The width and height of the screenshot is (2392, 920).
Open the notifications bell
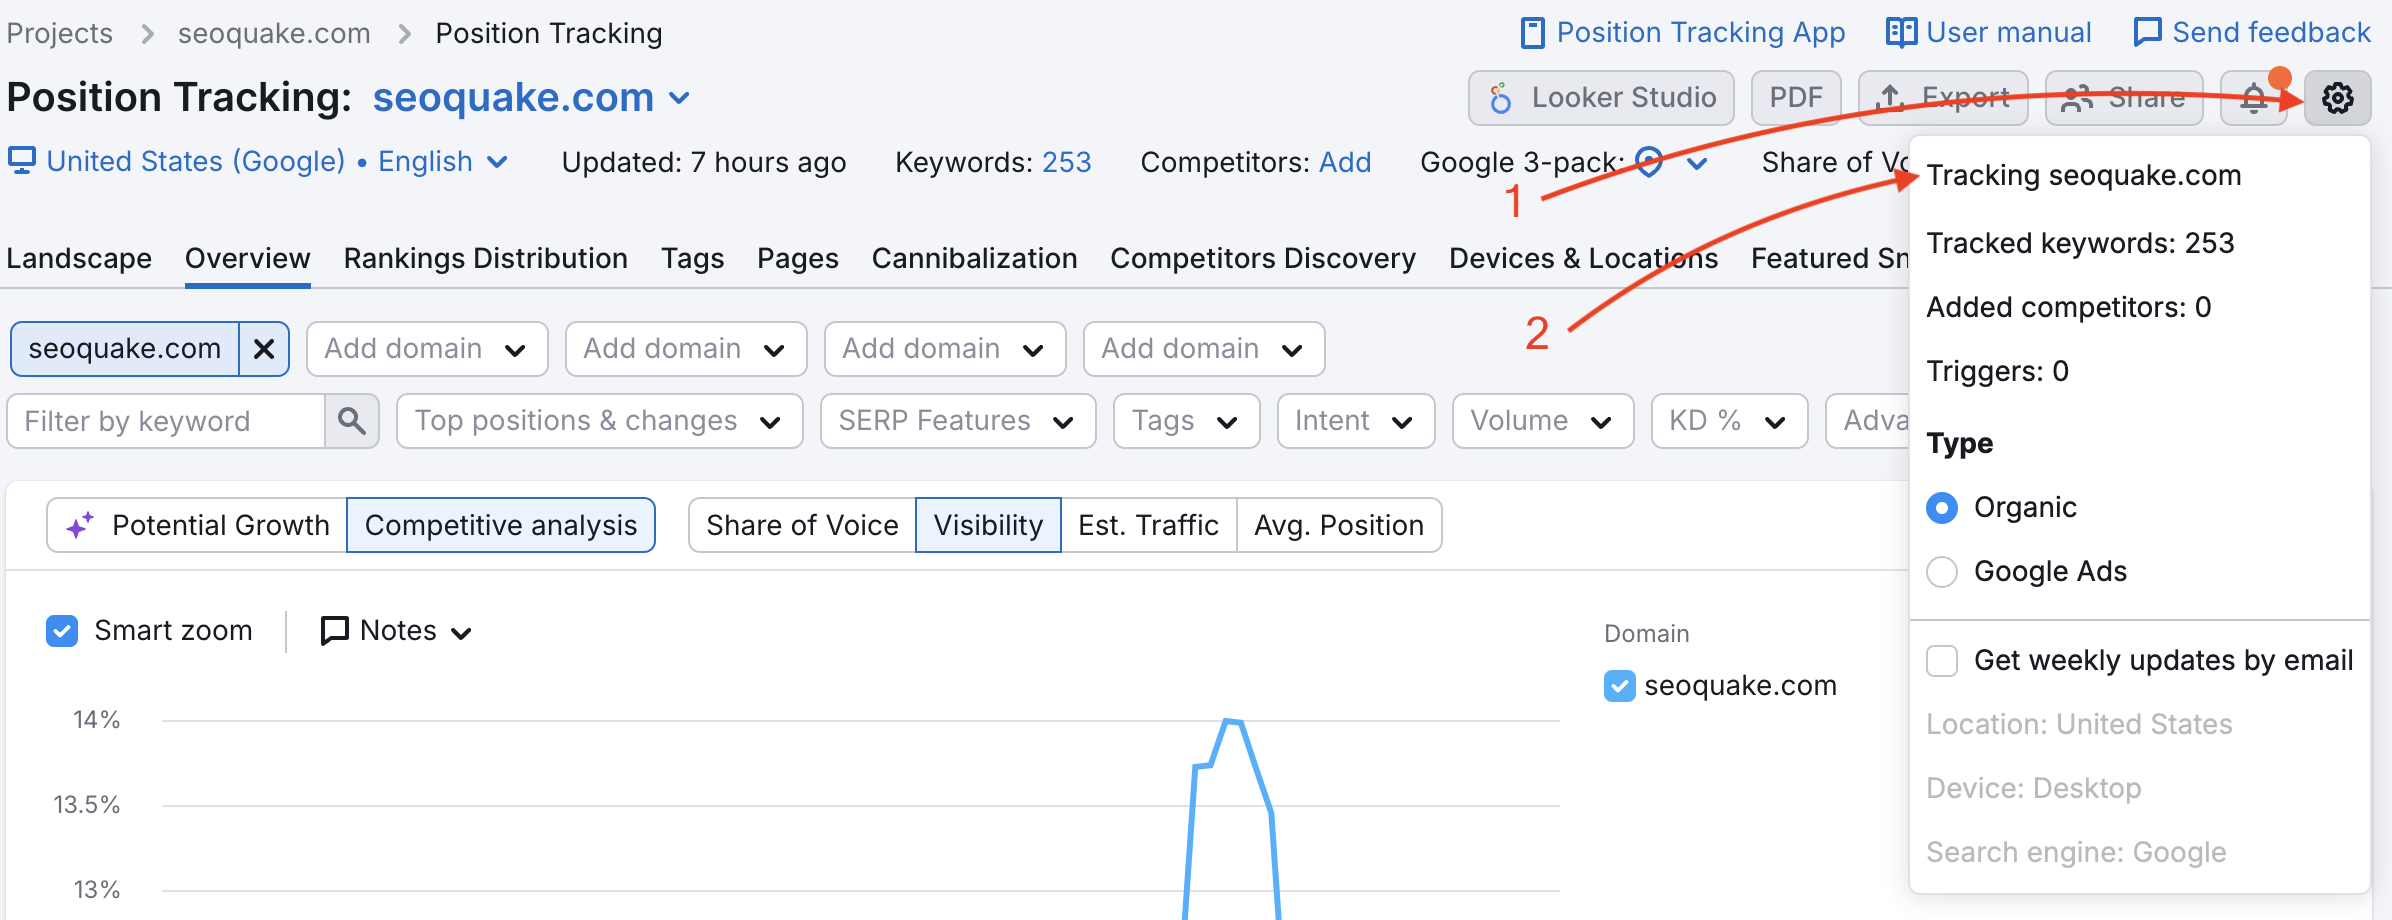tap(2254, 98)
